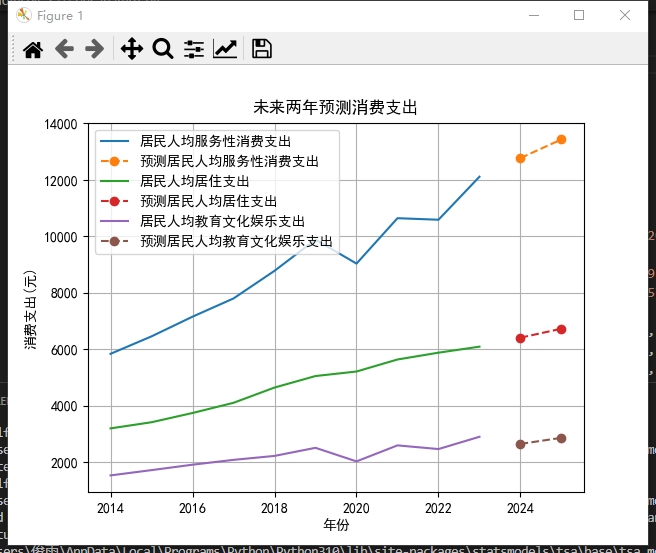Click legend entry 居民人均服务性消费支出
656x553 pixels.
pyautogui.click(x=215, y=141)
